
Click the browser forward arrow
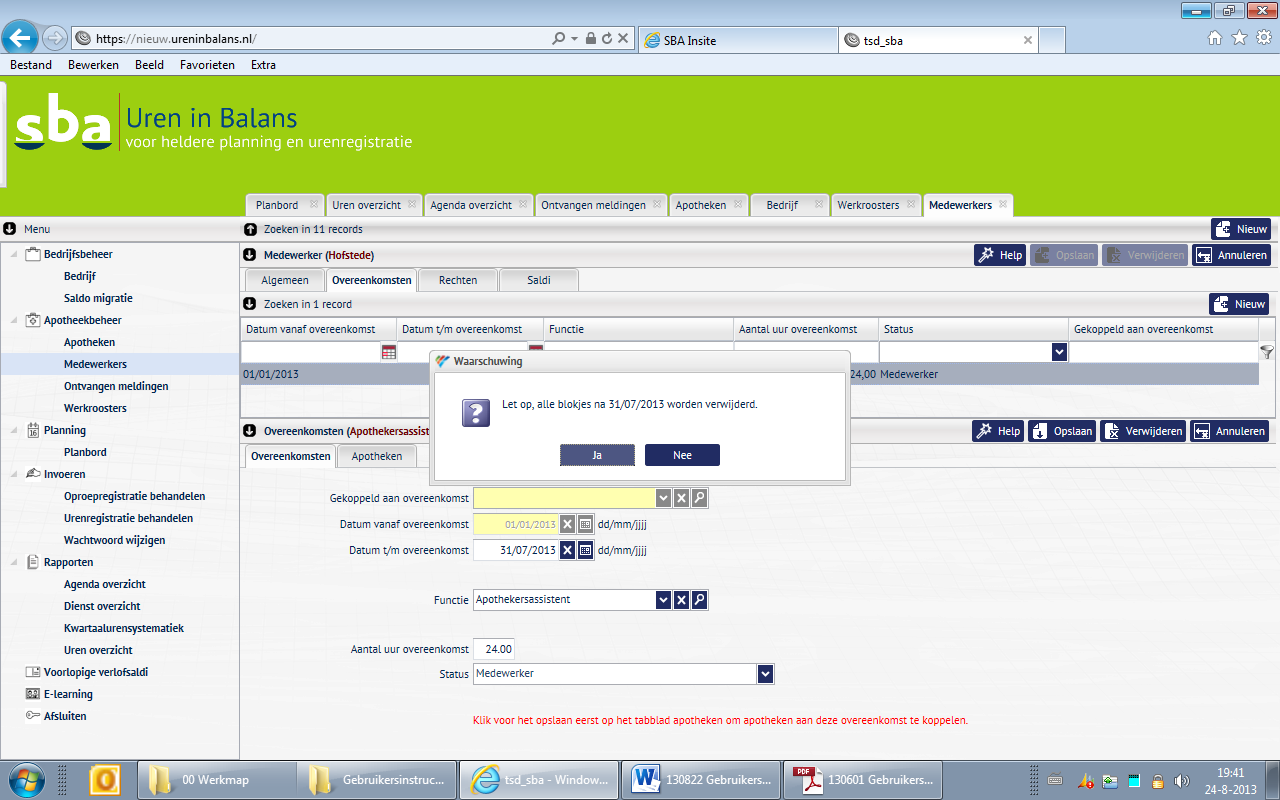55,38
